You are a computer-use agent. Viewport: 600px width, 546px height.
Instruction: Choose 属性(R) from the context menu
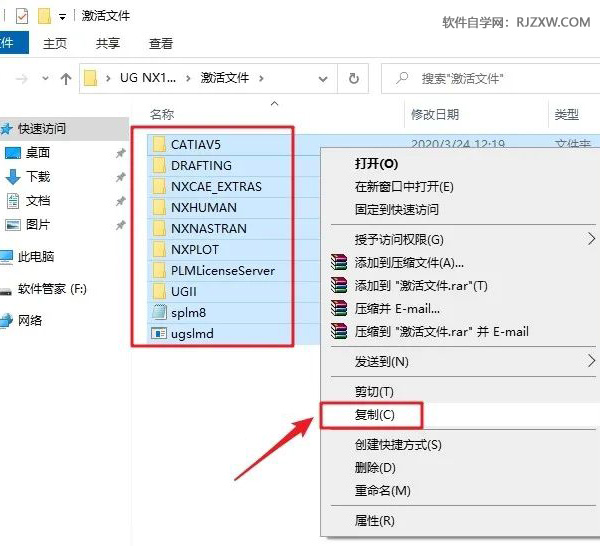460,520
